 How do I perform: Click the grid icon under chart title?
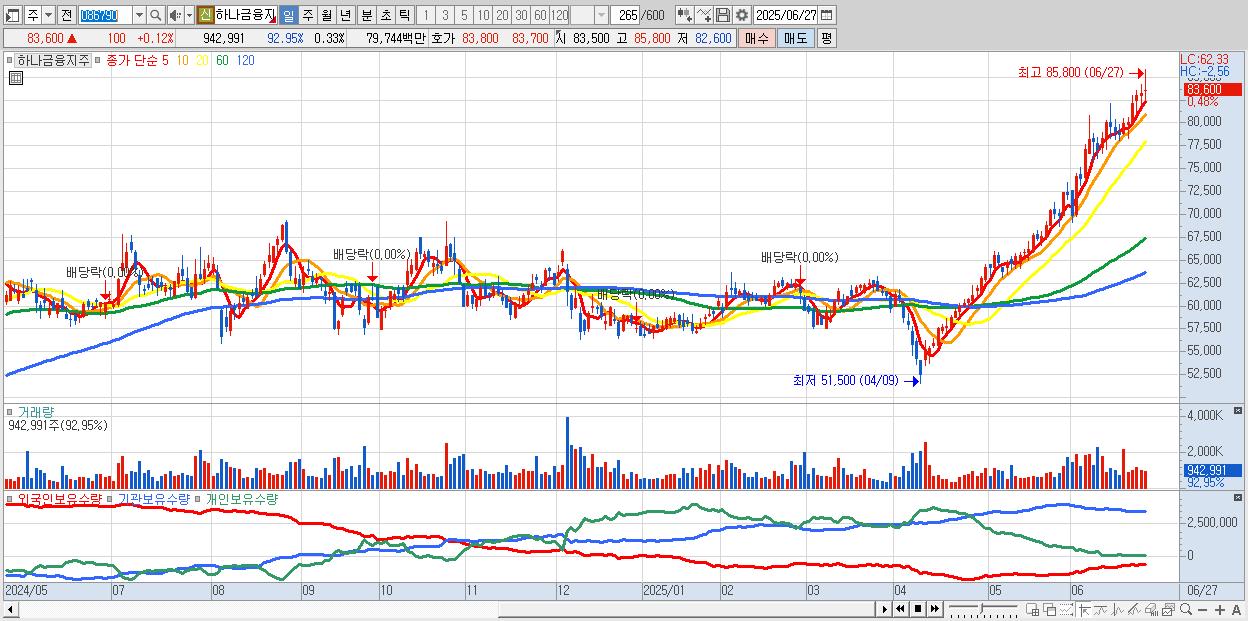tap(16, 79)
